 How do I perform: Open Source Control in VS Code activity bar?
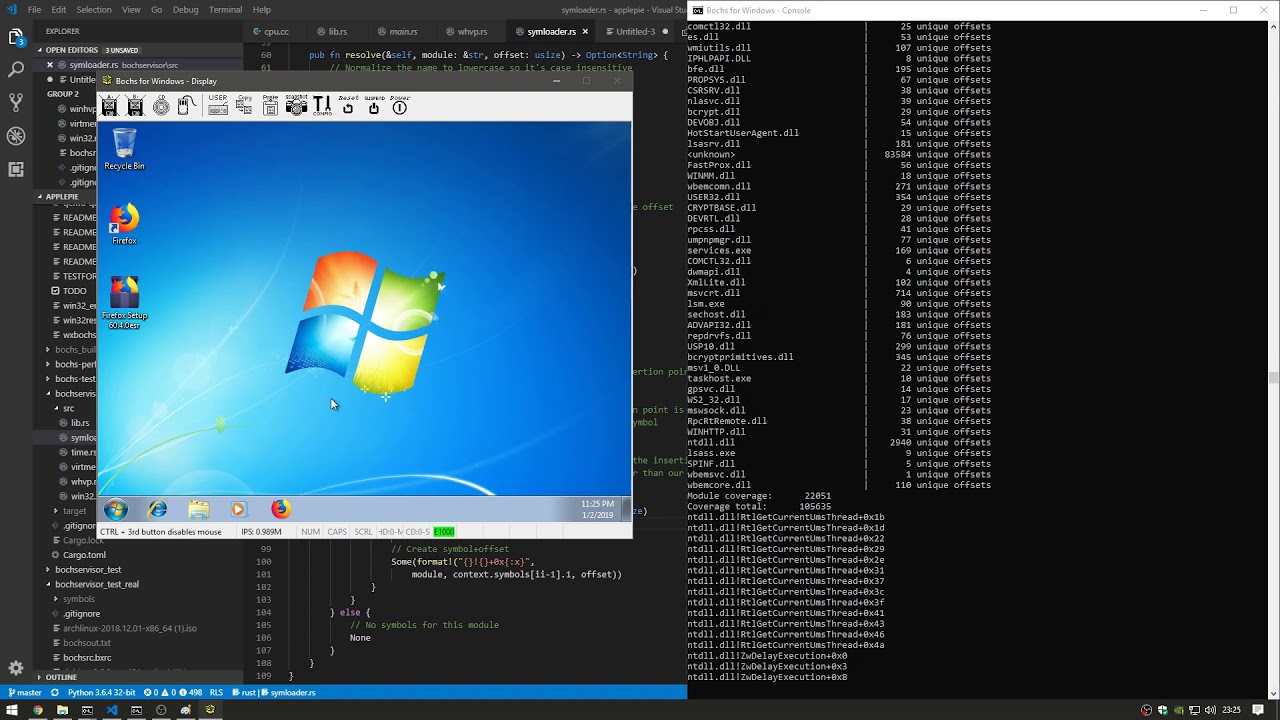pyautogui.click(x=16, y=103)
